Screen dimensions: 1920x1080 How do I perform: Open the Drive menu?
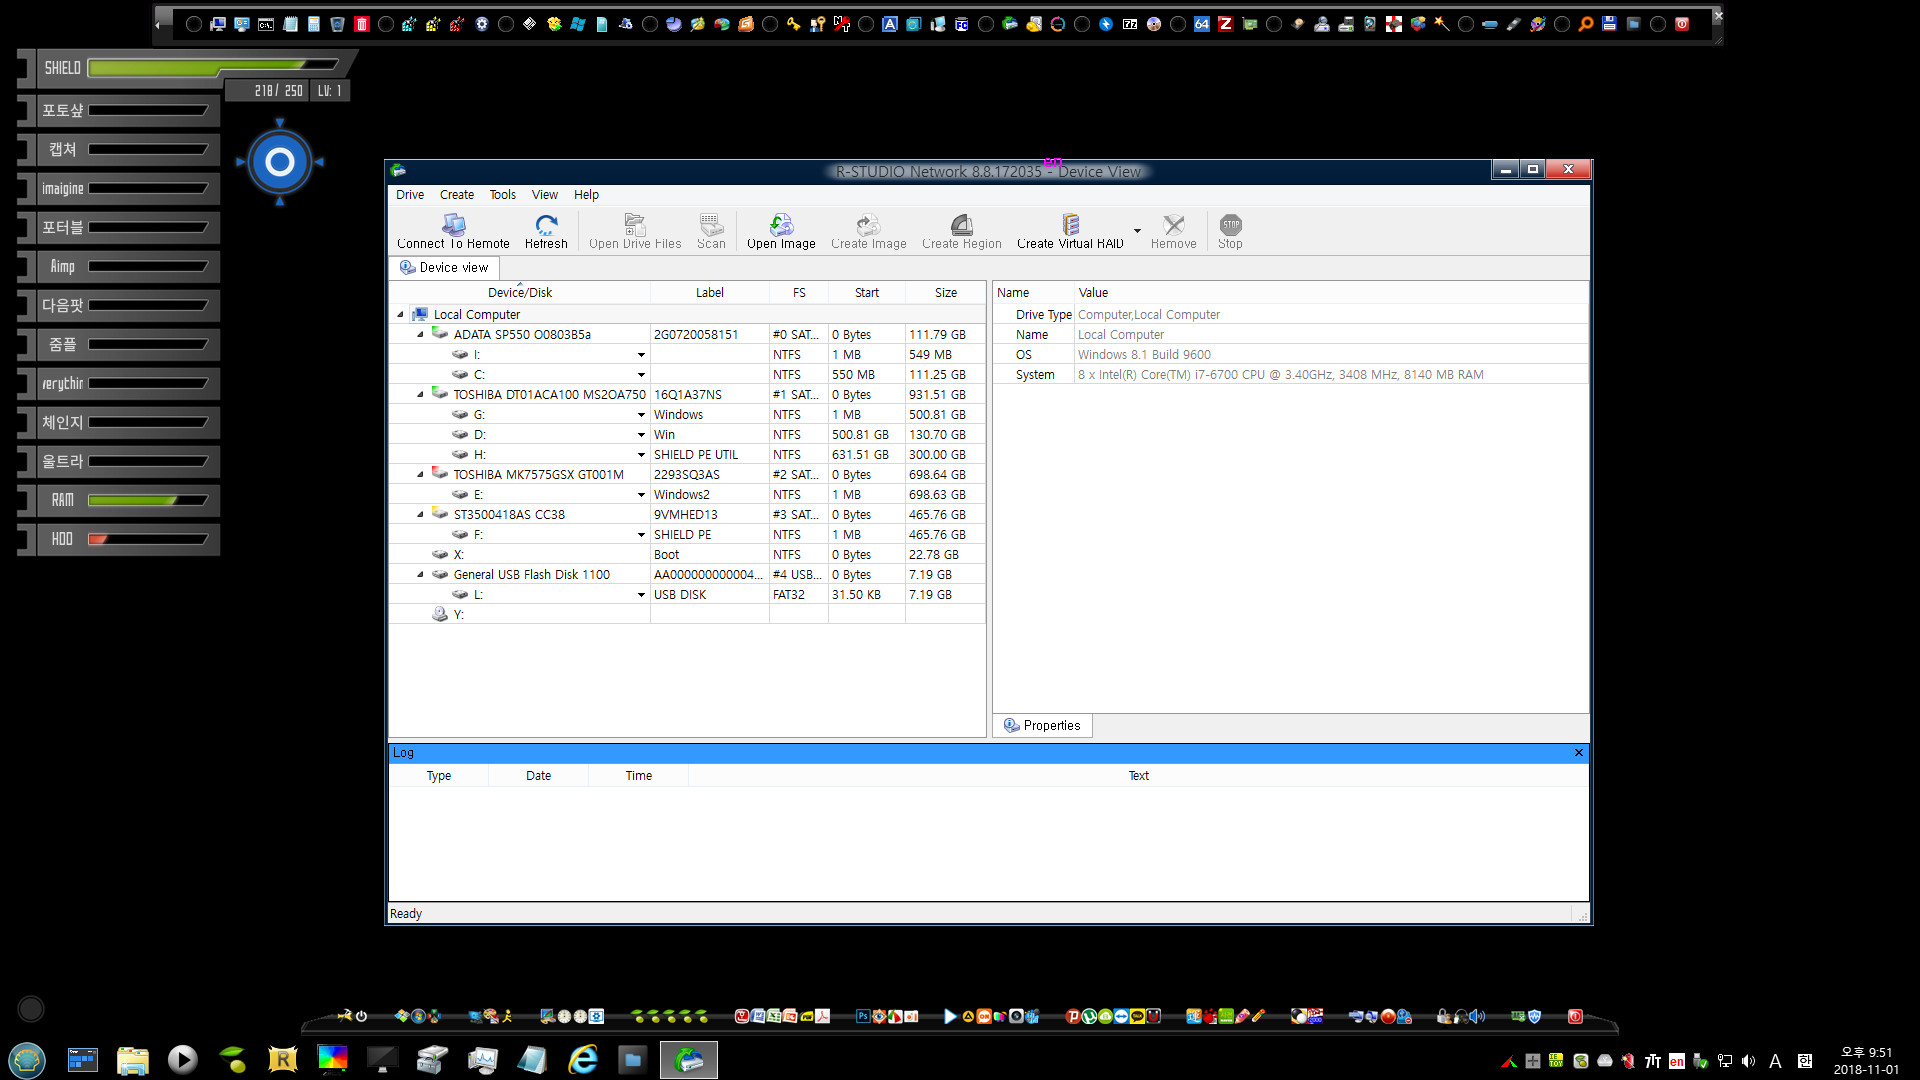(x=410, y=195)
